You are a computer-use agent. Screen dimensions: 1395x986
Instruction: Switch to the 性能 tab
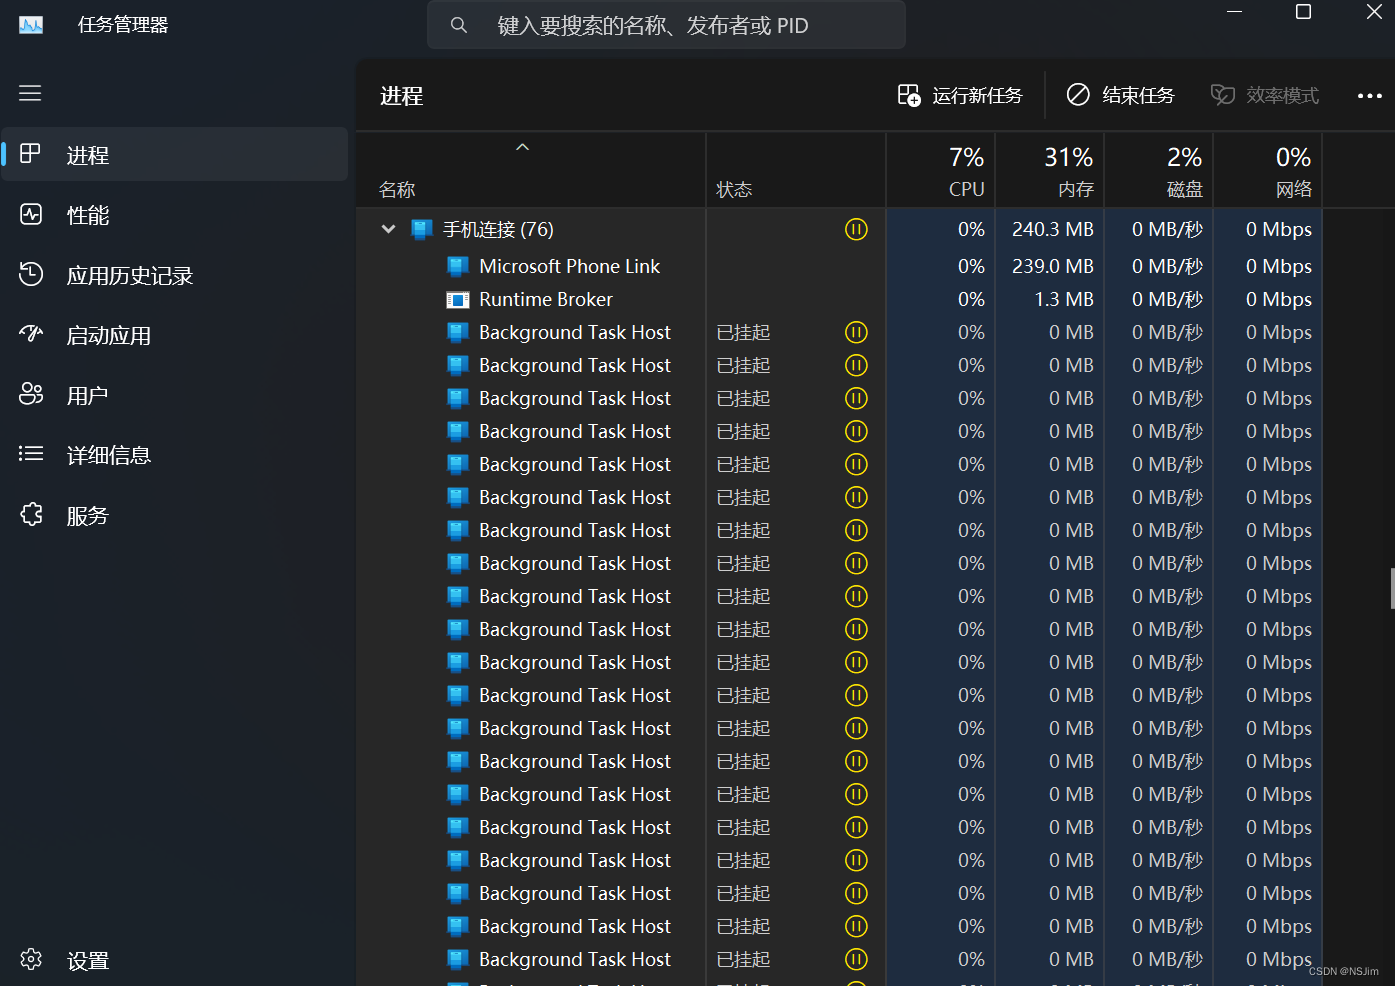coord(175,215)
